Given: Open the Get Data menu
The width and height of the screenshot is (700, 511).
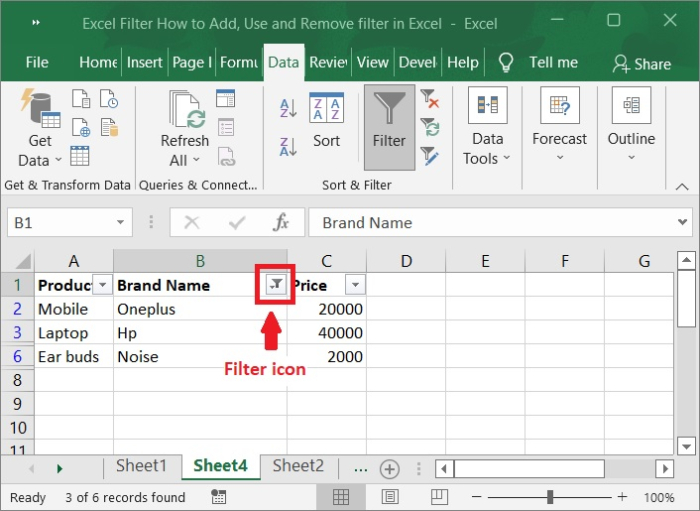Looking at the screenshot, I should (39, 129).
